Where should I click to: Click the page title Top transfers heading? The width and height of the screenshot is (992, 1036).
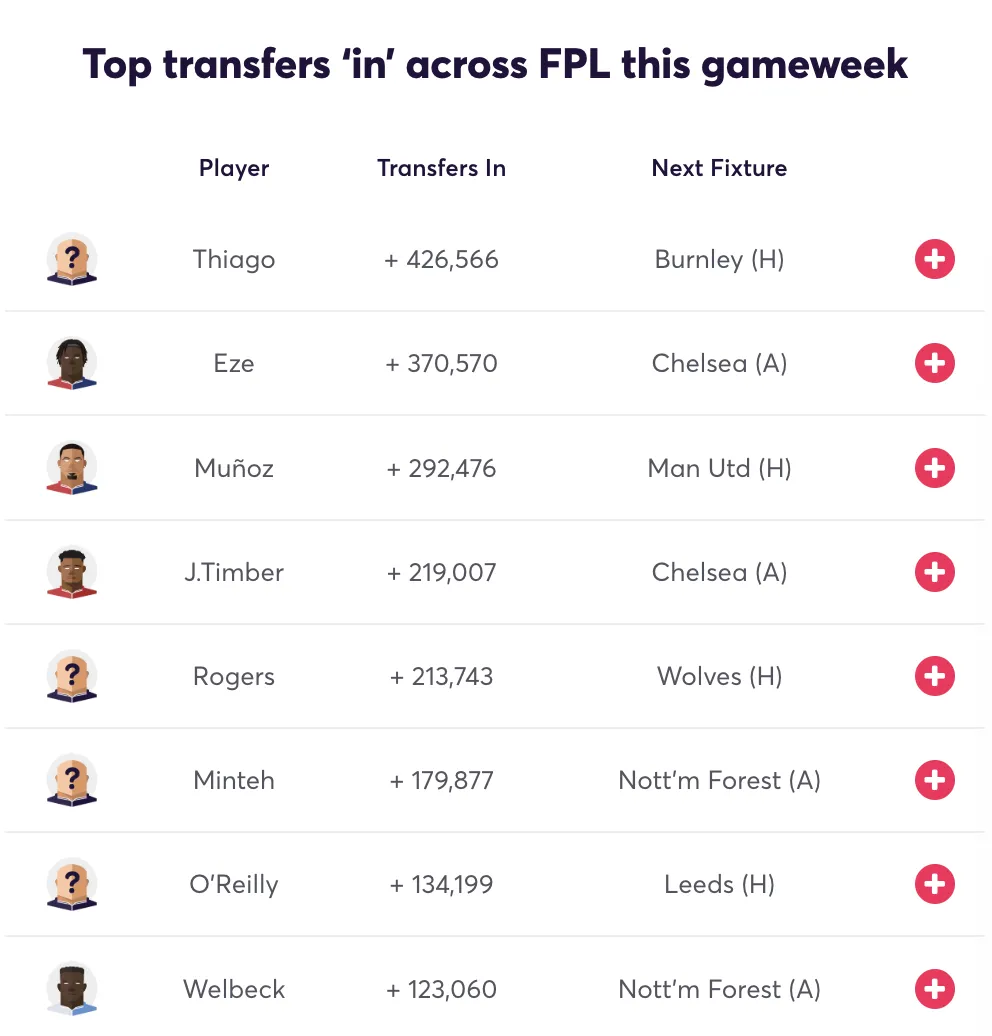coord(496,63)
